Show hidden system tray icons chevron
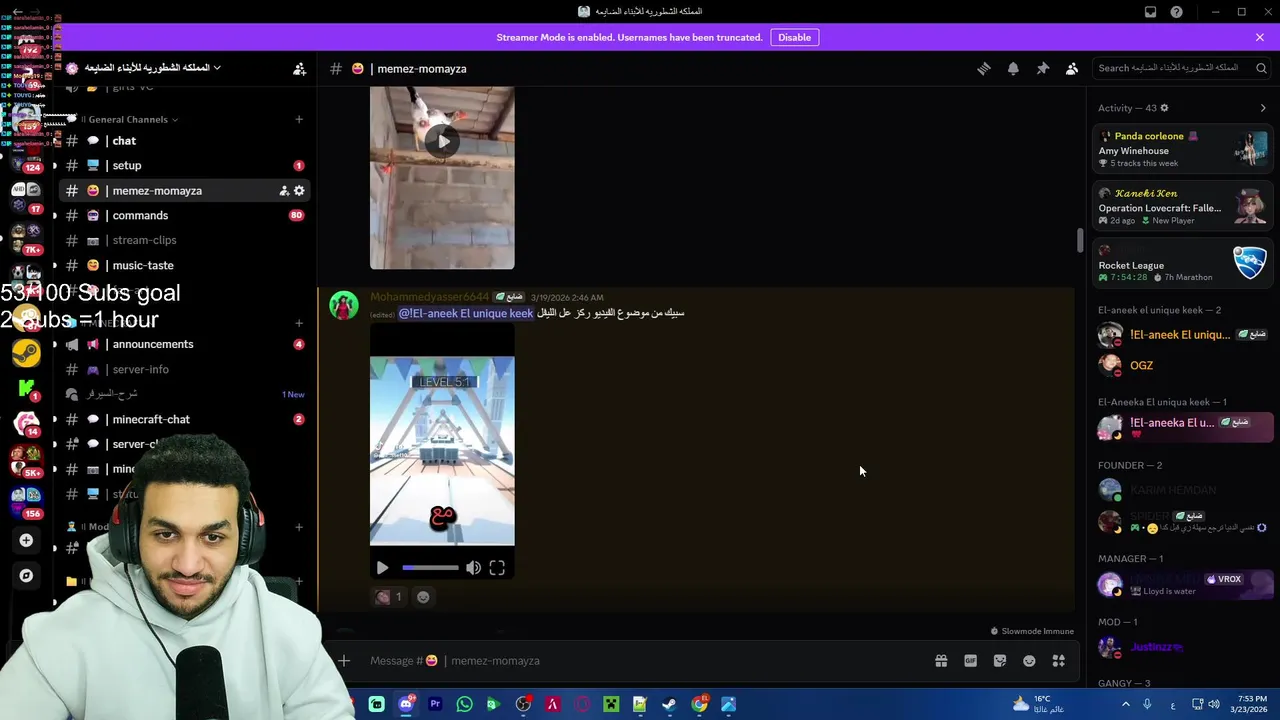1280x720 pixels. tap(1125, 704)
